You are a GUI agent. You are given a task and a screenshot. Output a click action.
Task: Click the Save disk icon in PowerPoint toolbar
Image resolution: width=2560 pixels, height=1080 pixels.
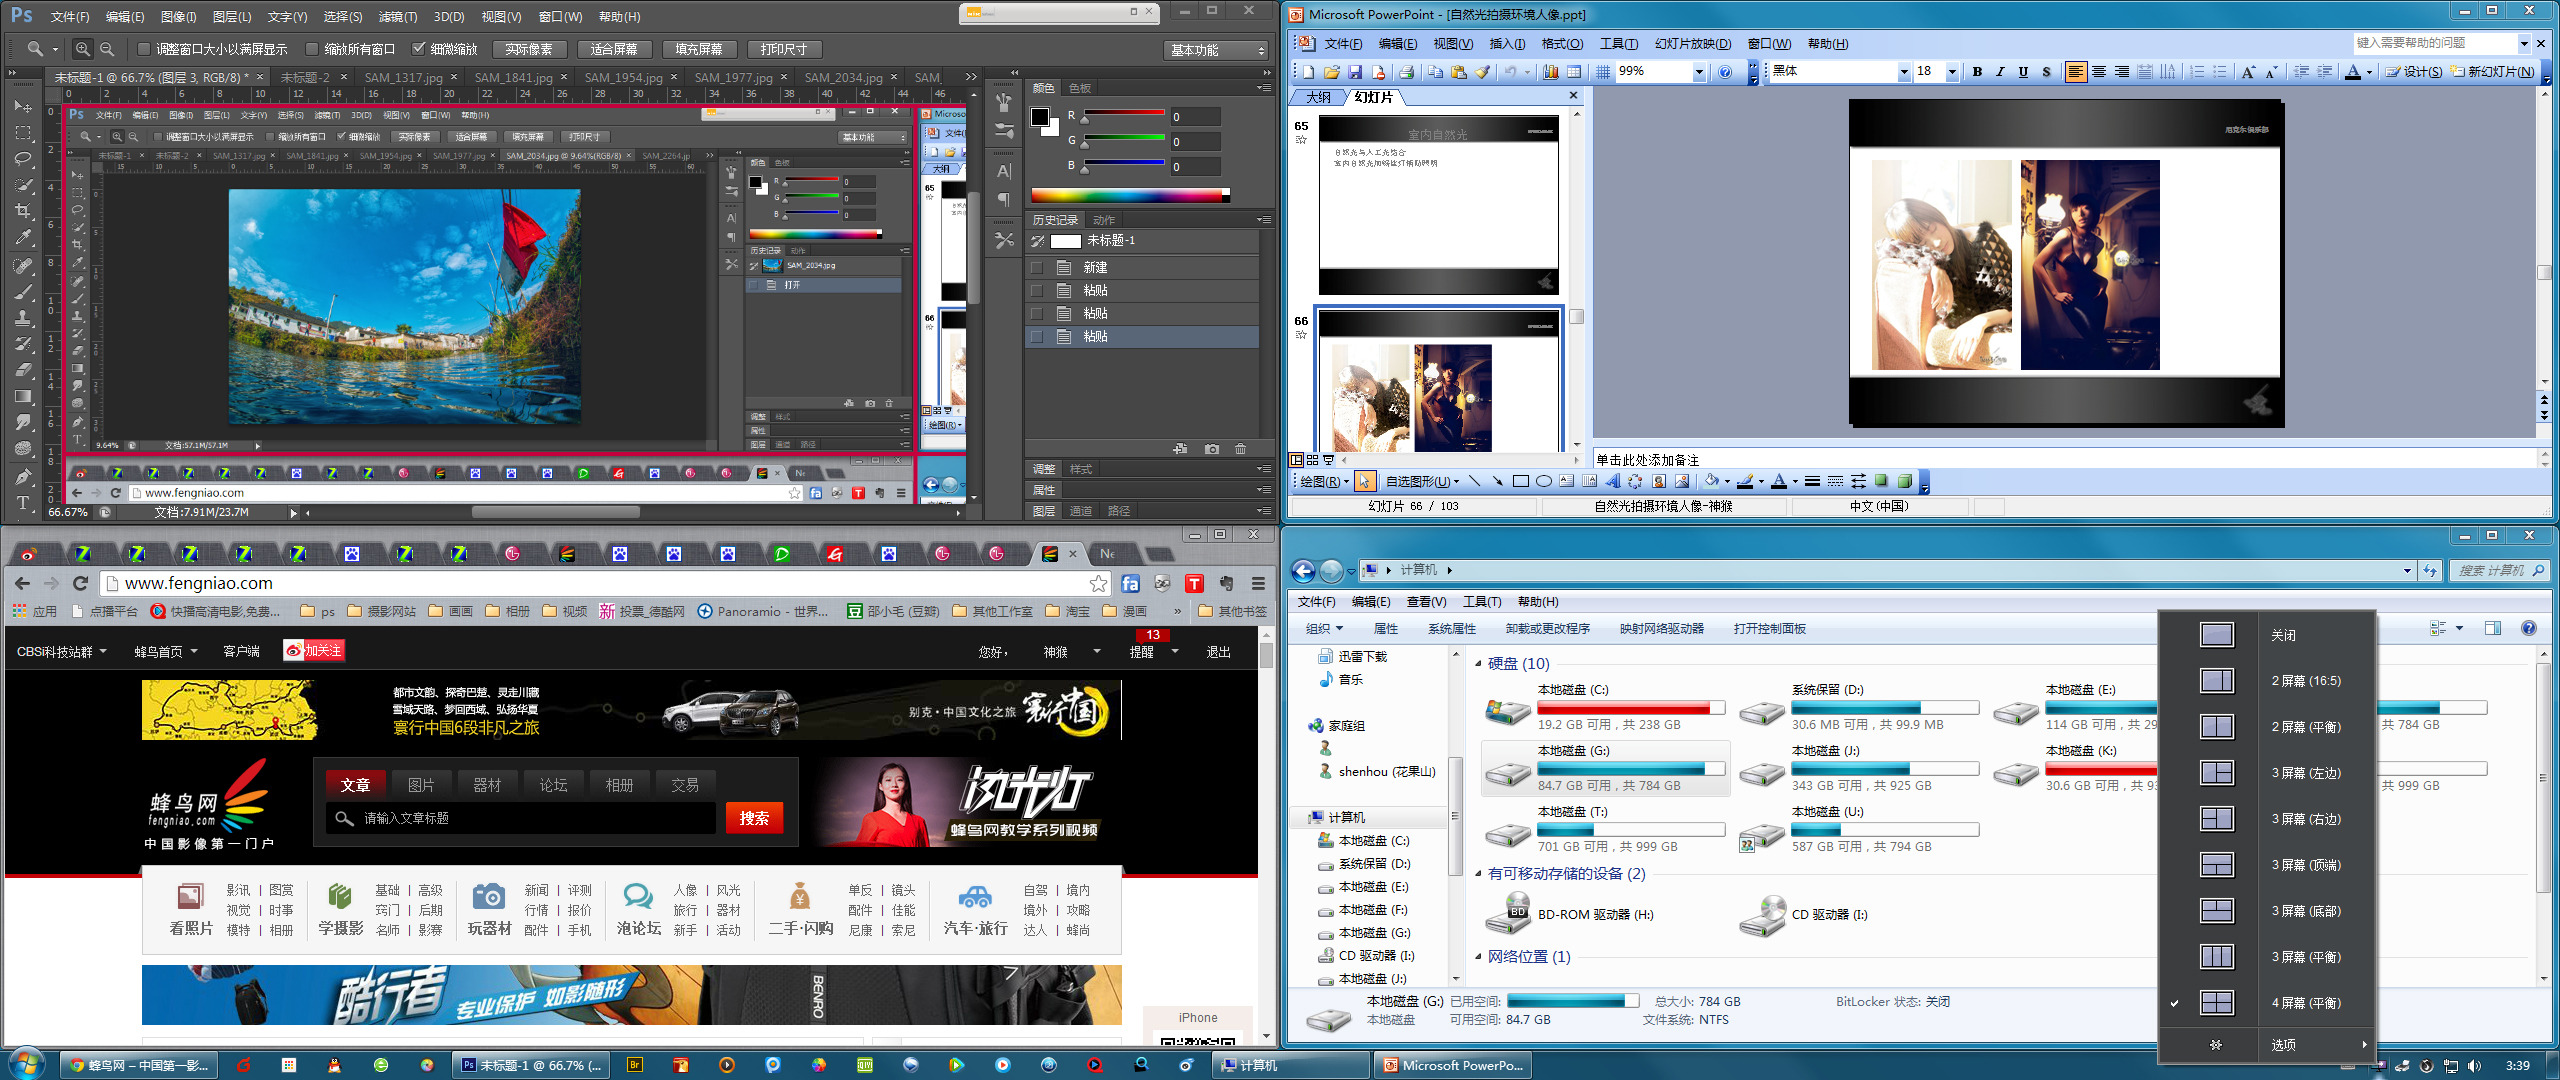[1355, 72]
